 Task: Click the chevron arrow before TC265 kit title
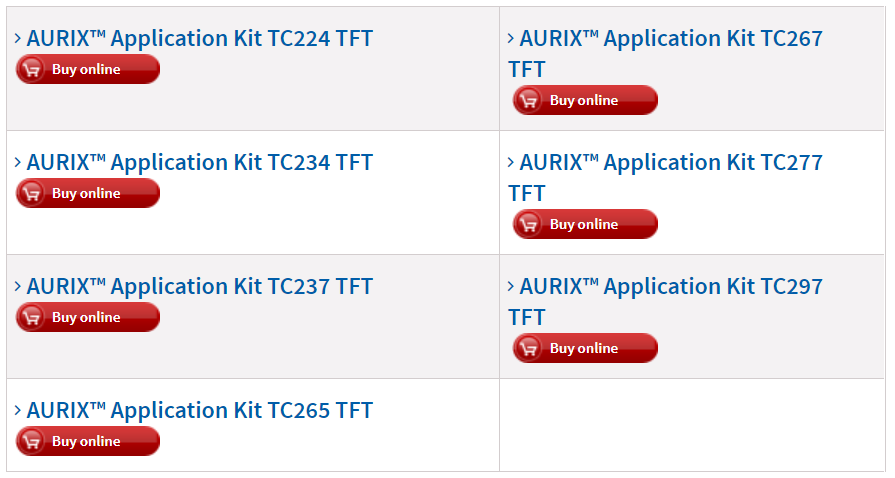(19, 411)
